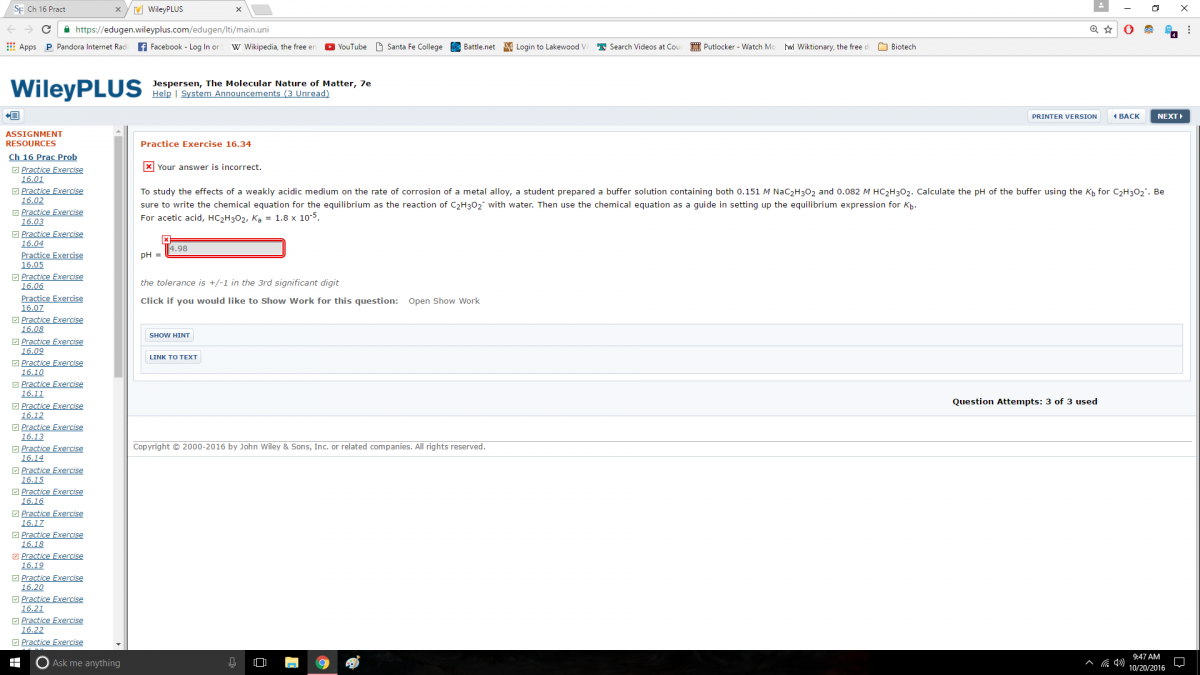1200x675 pixels.
Task: Click the SHOW HINT button
Action: click(x=169, y=336)
